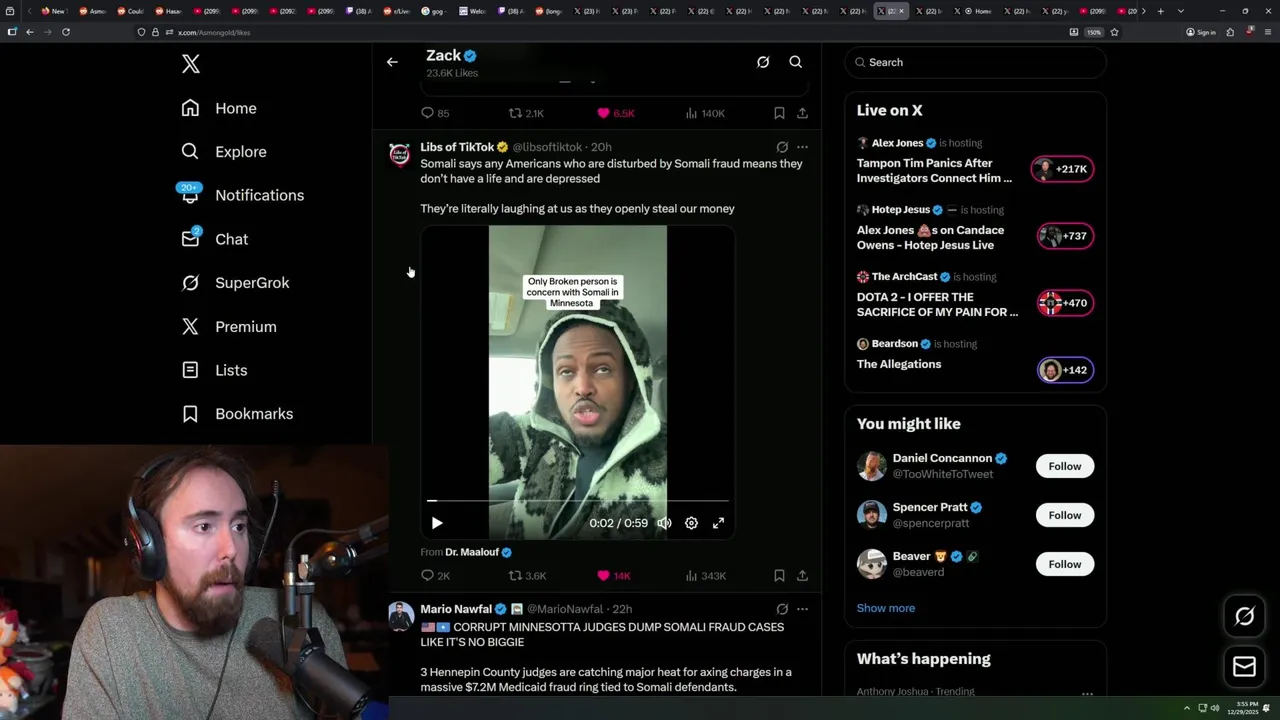Reload the page in browser toolbar

66,32
